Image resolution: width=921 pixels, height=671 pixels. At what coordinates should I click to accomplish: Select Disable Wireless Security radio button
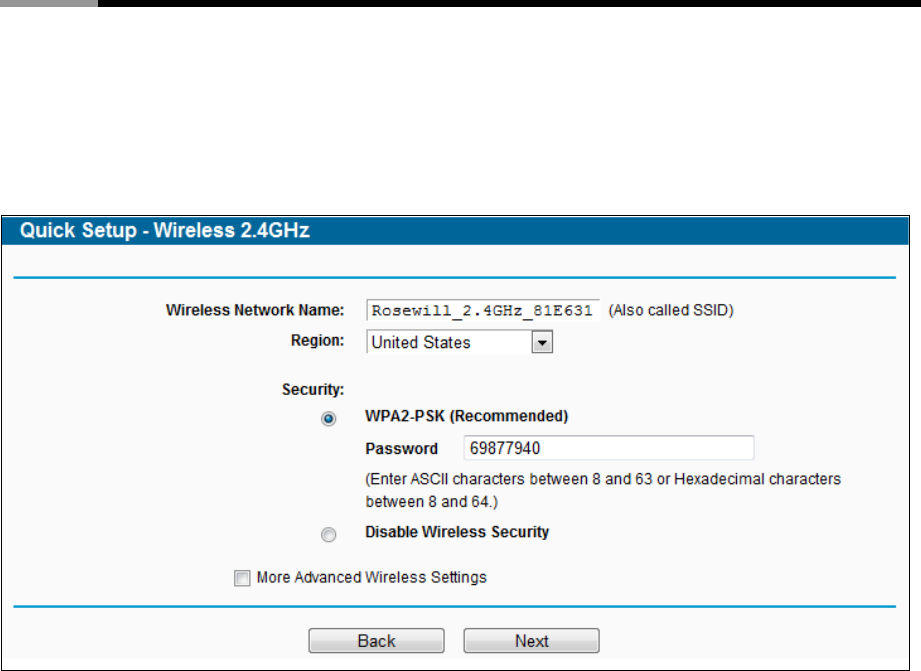click(328, 534)
